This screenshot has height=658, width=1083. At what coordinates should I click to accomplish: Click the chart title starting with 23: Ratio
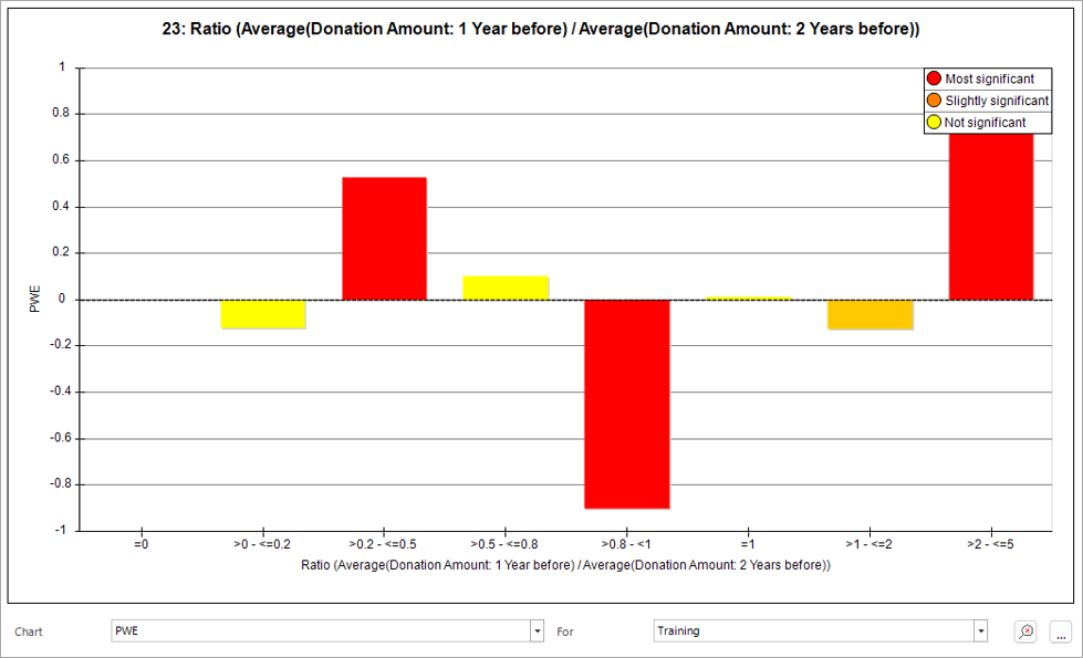click(540, 31)
